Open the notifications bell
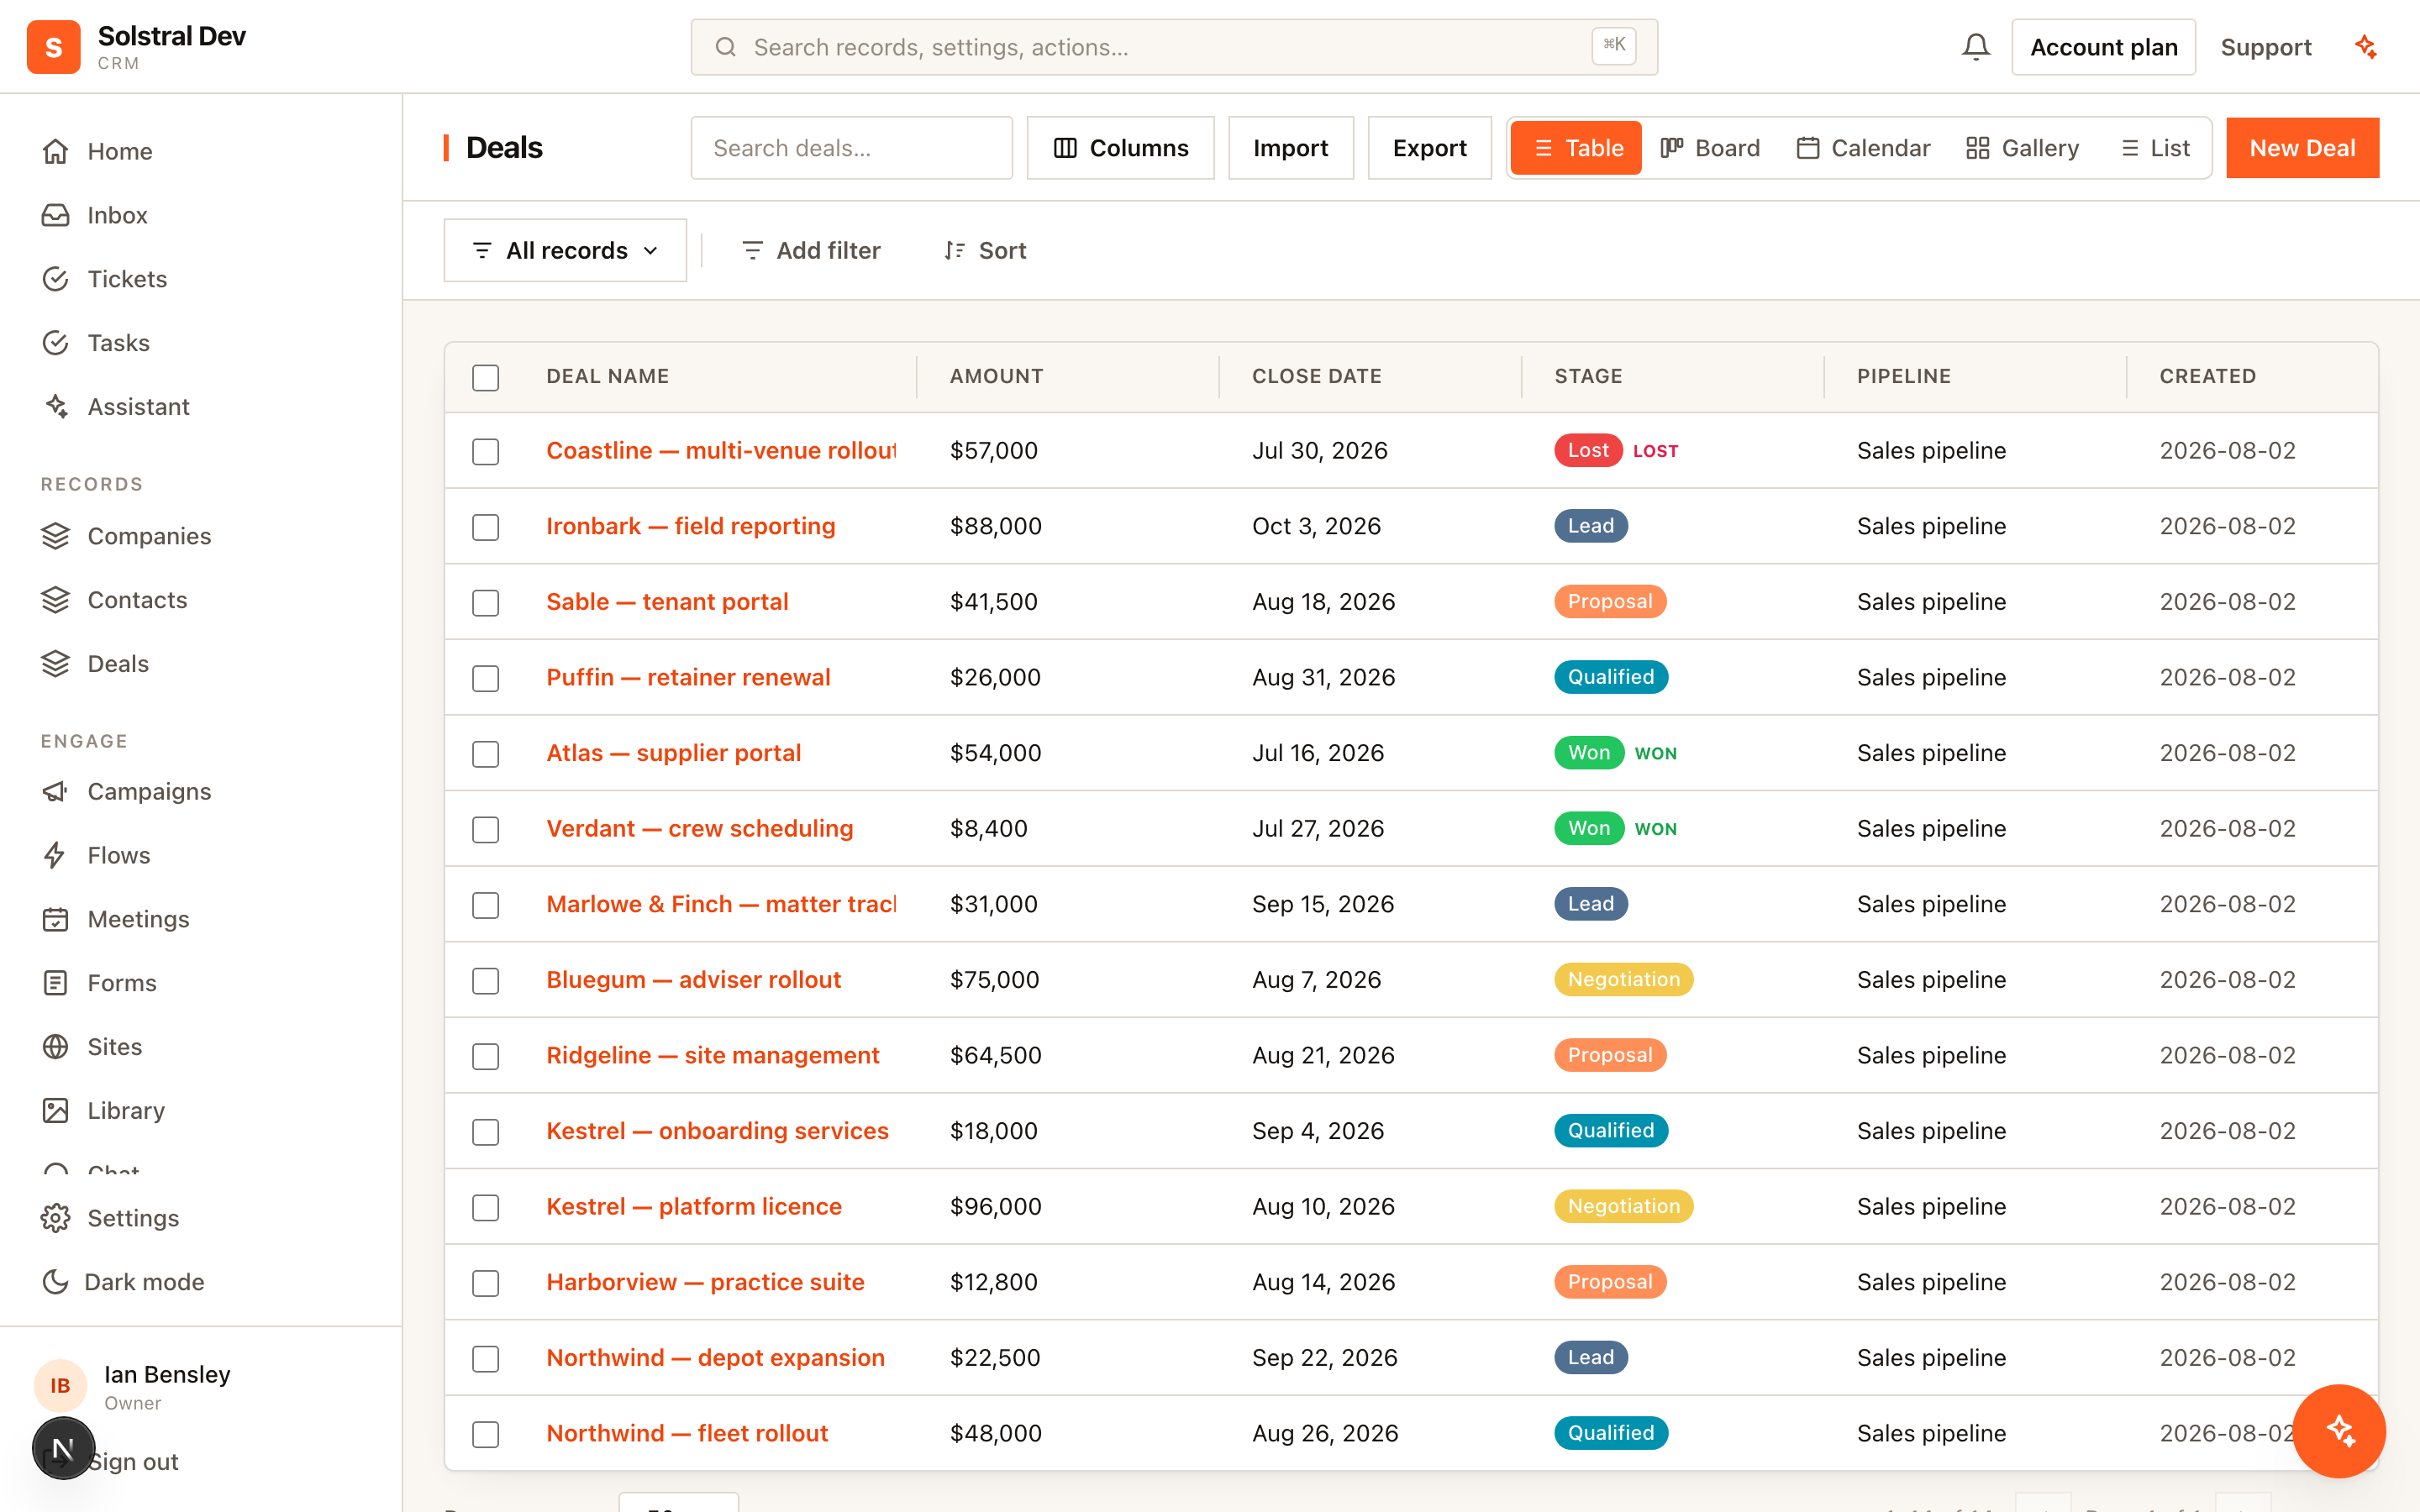Image resolution: width=2420 pixels, height=1512 pixels. pos(1975,47)
